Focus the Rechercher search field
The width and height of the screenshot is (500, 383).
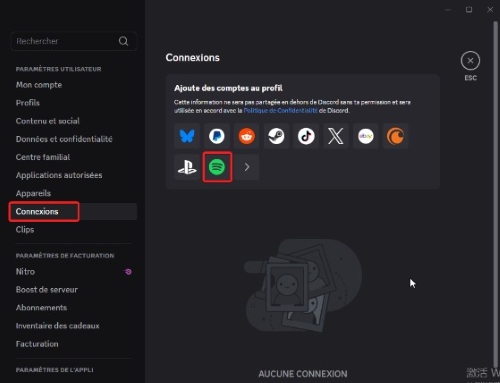tap(74, 41)
